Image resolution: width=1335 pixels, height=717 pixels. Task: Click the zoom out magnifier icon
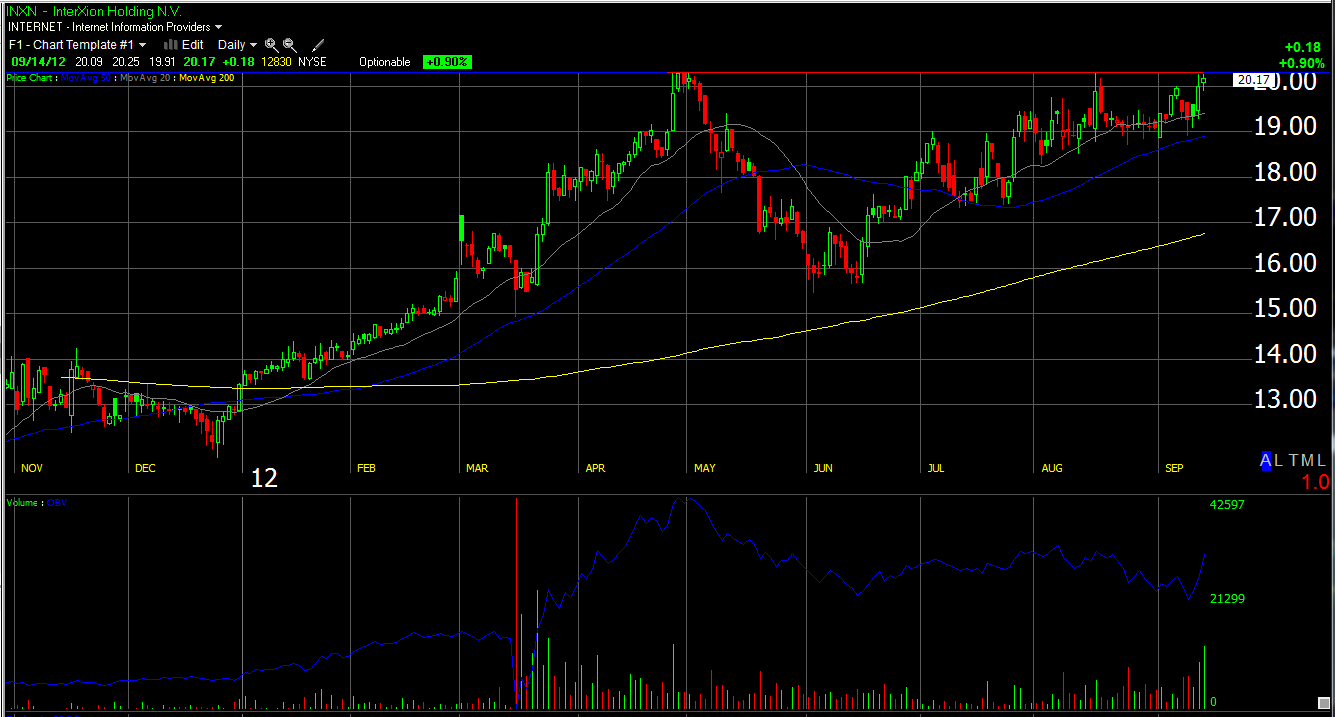click(x=290, y=45)
